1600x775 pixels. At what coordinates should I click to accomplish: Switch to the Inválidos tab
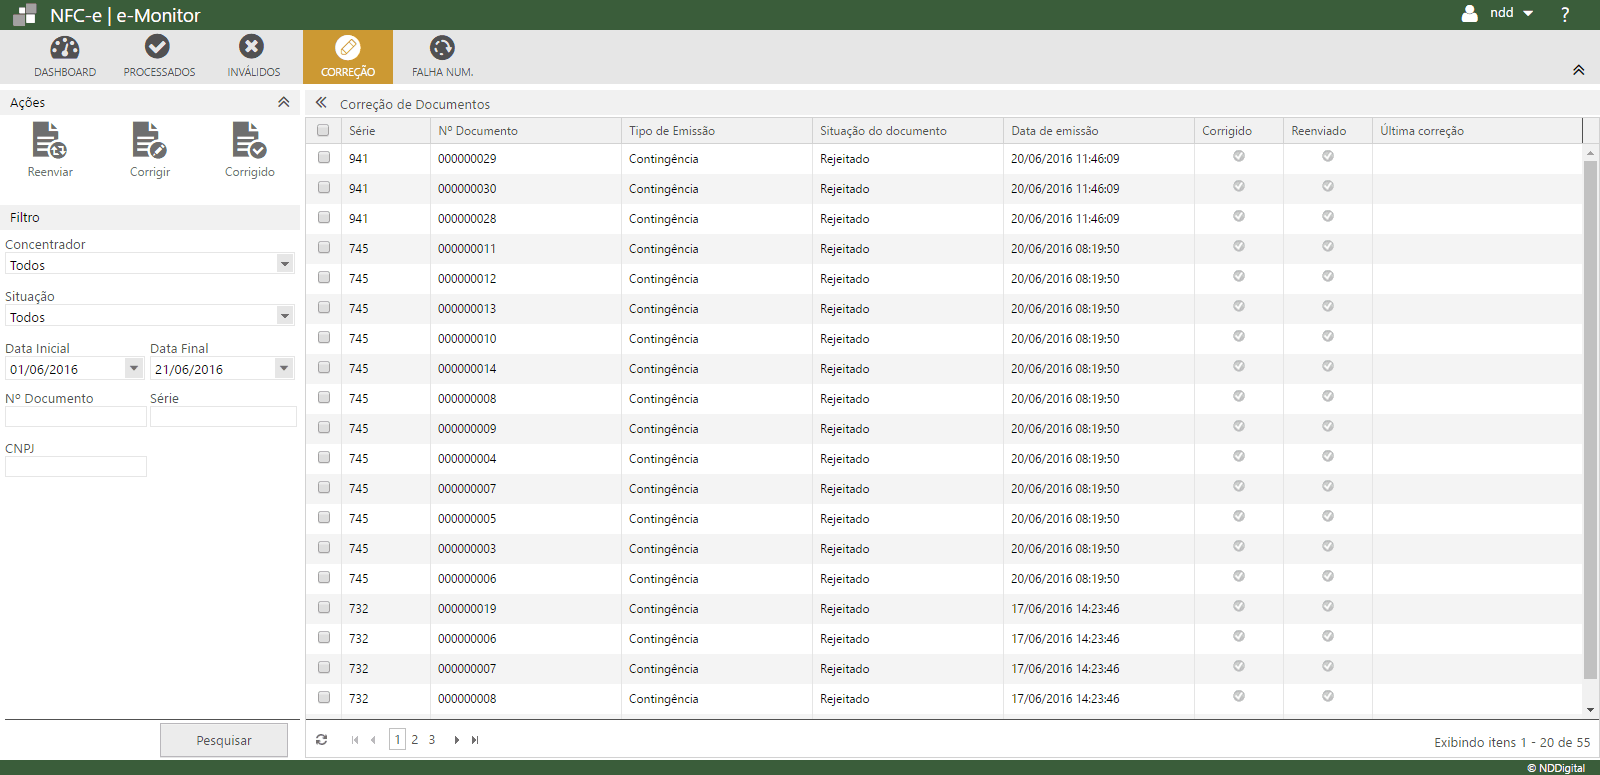(x=253, y=56)
